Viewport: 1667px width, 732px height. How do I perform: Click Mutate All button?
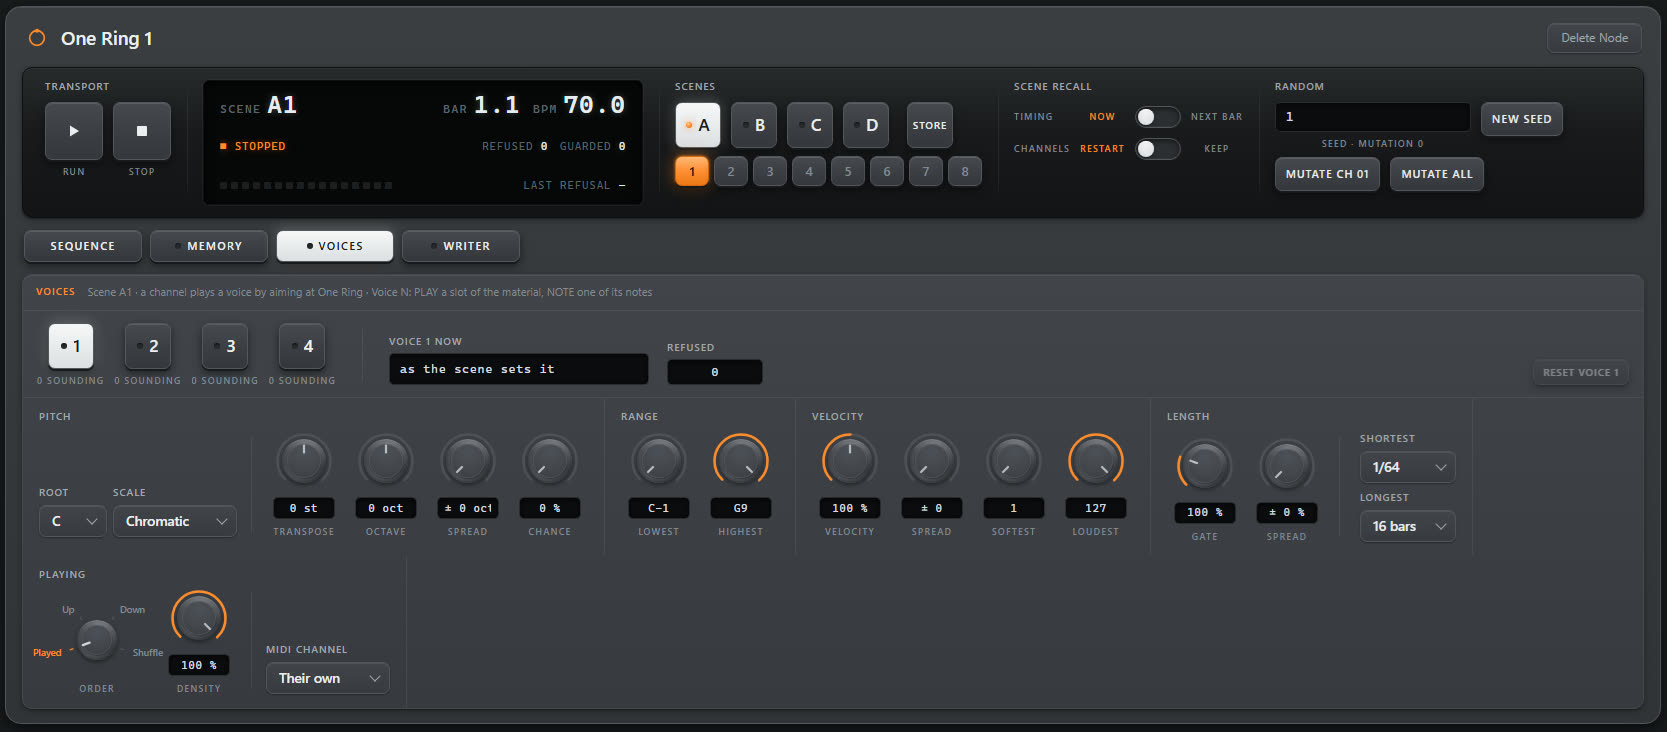(1437, 174)
